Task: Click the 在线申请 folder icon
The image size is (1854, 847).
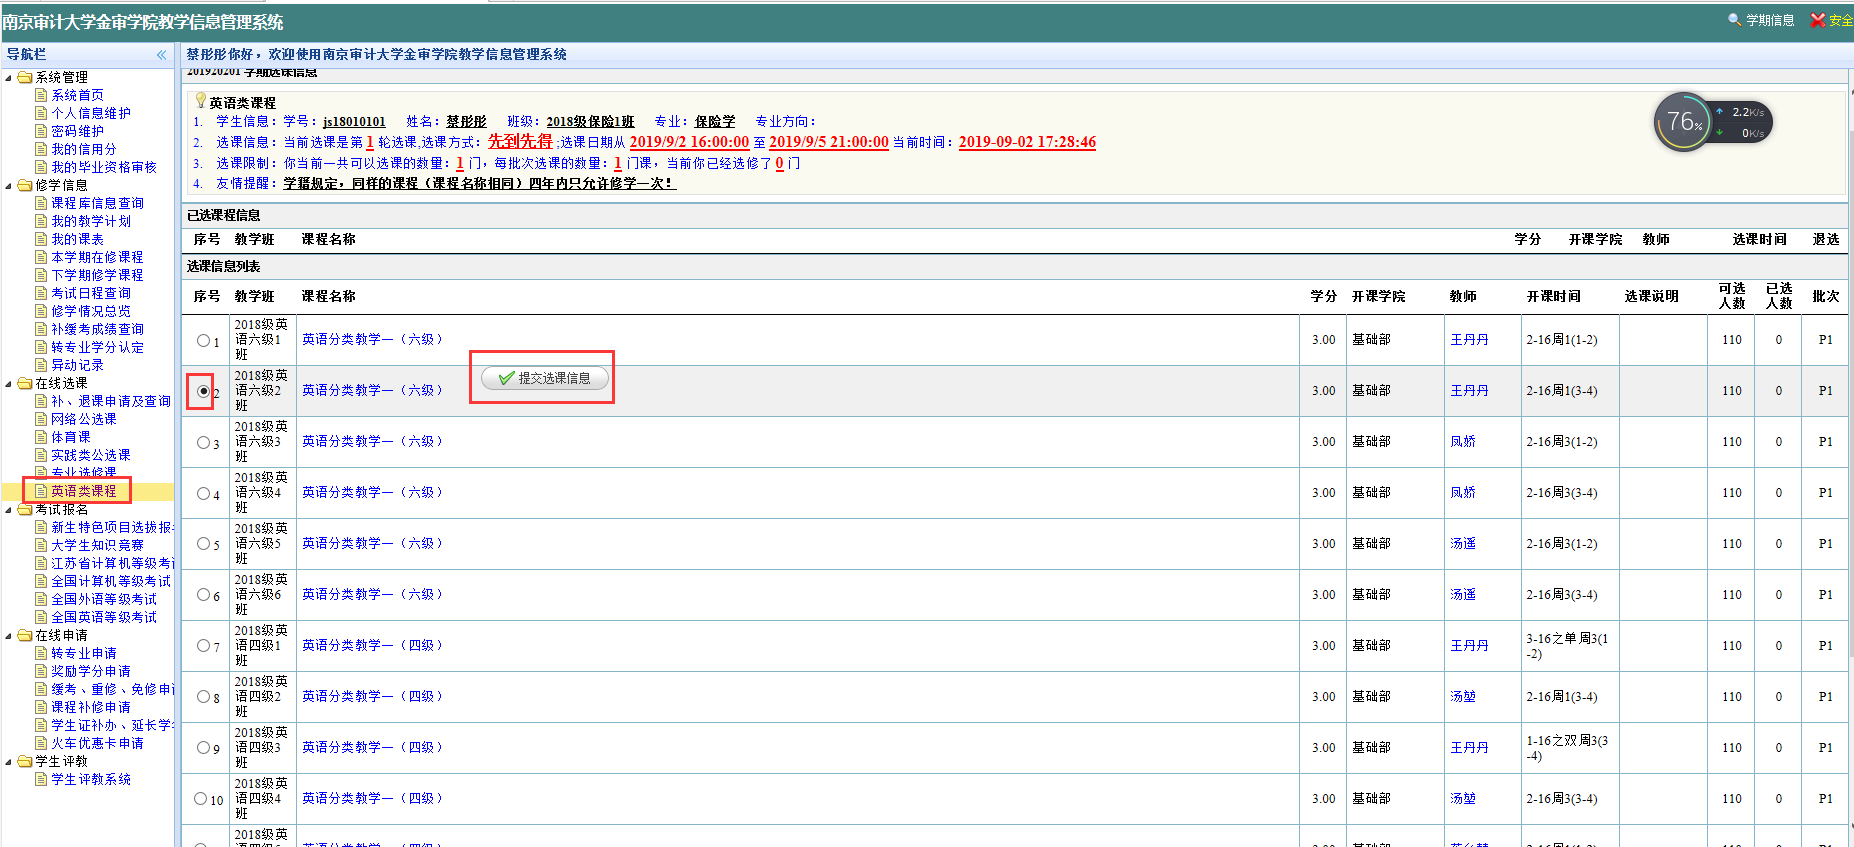Action: pyautogui.click(x=25, y=636)
